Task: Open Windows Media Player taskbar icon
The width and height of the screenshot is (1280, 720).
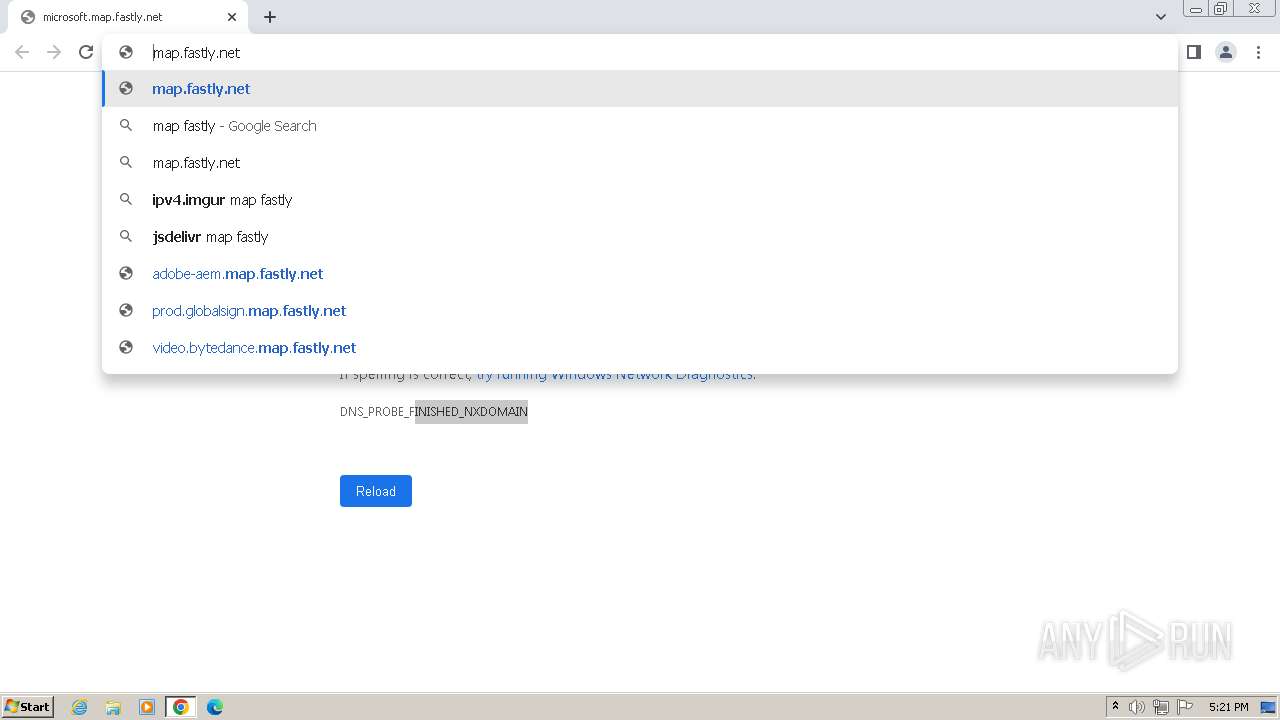Action: pos(147,707)
